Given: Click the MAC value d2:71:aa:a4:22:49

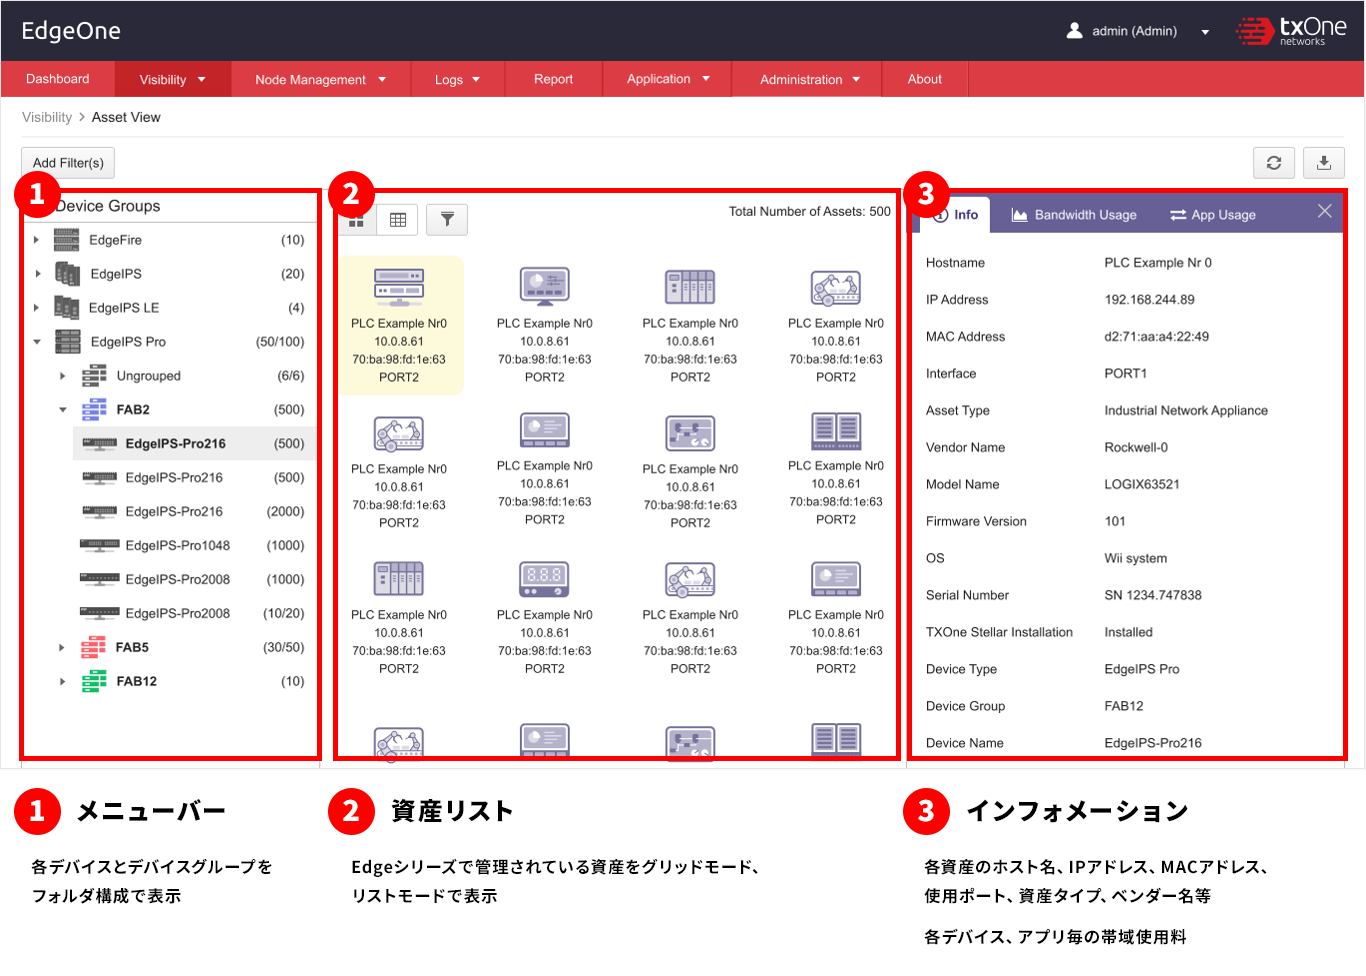Looking at the screenshot, I should click(x=1156, y=337).
